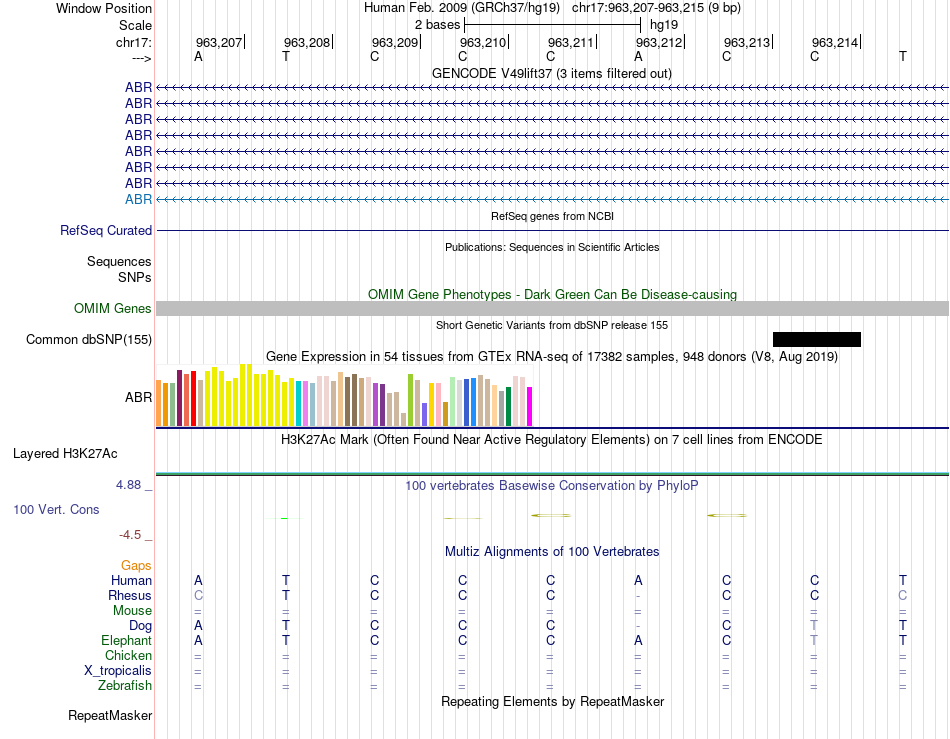Open 100 vertebrates Basewise Conservation title
This screenshot has height=739, width=950.
point(551,485)
